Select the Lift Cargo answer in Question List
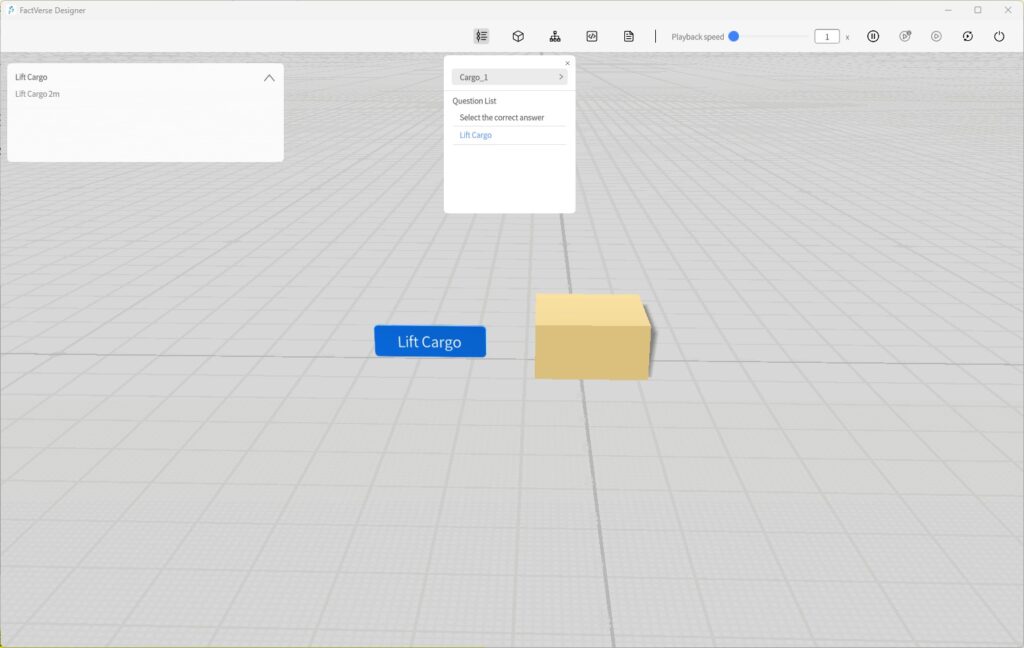 point(475,134)
